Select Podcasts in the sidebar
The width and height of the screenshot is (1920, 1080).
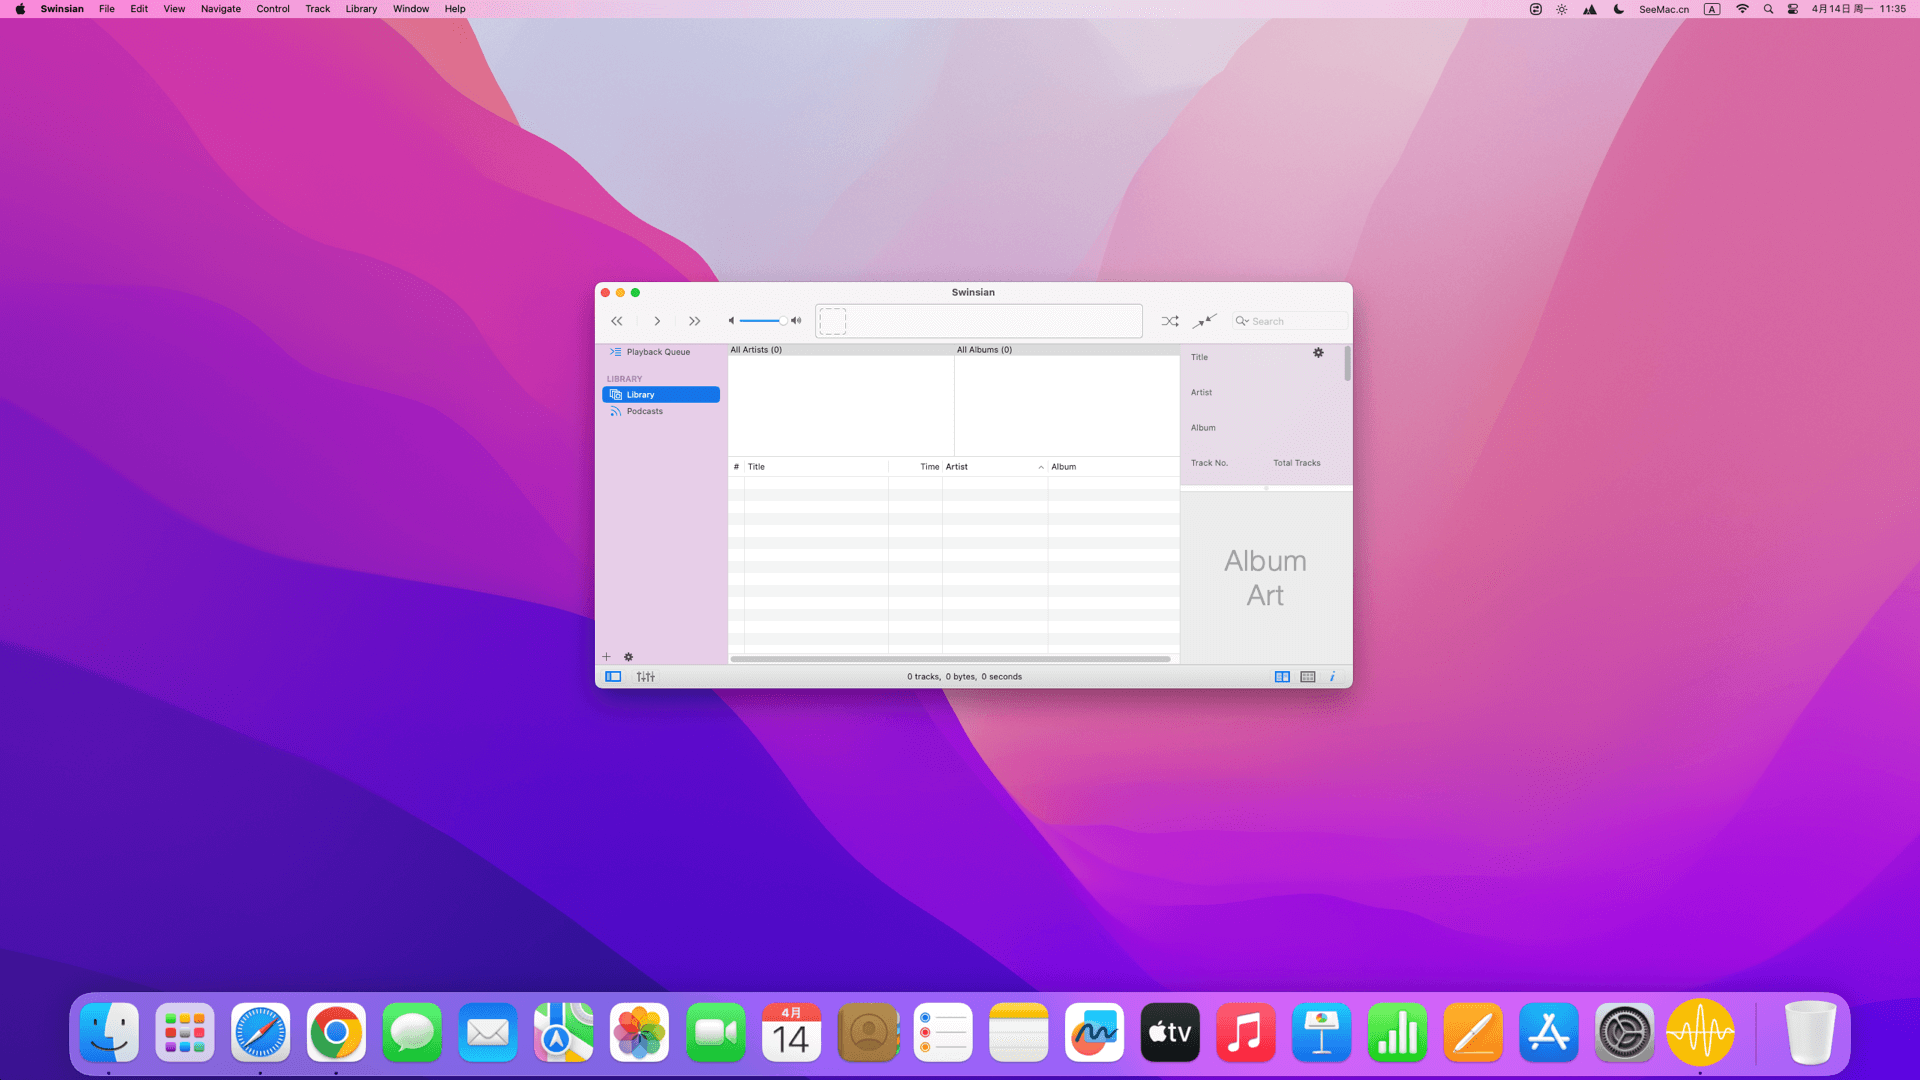pos(644,411)
